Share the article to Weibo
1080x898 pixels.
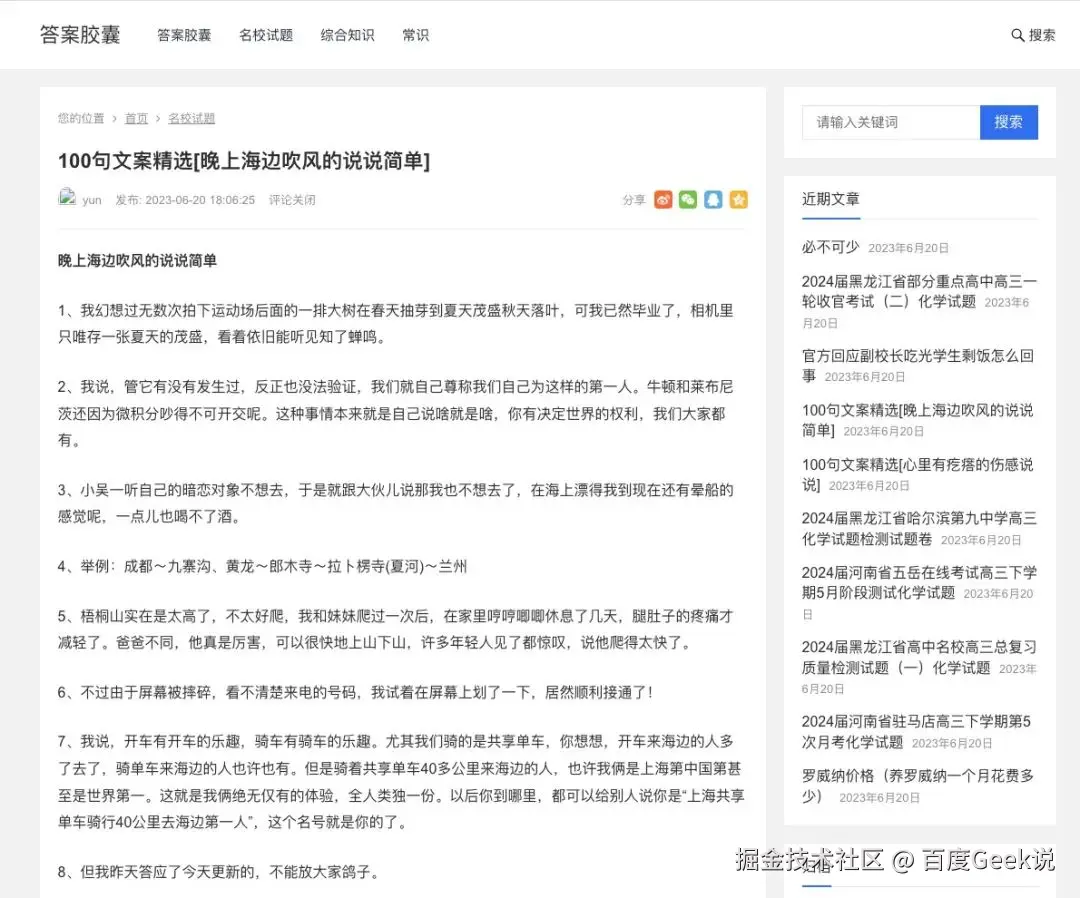click(663, 199)
